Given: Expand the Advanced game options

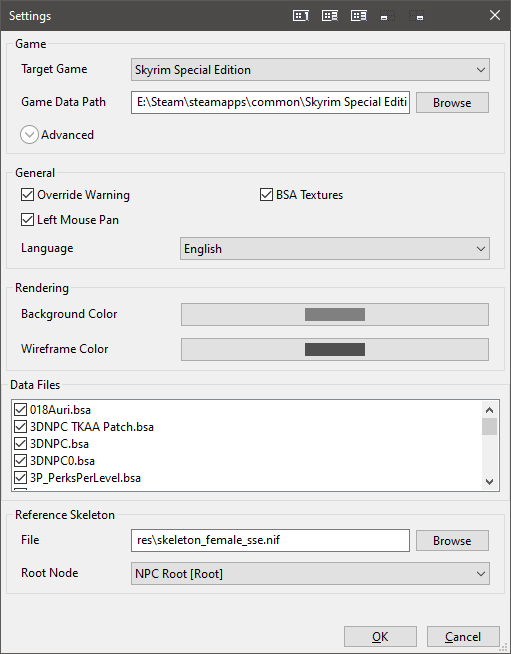Looking at the screenshot, I should (x=29, y=135).
